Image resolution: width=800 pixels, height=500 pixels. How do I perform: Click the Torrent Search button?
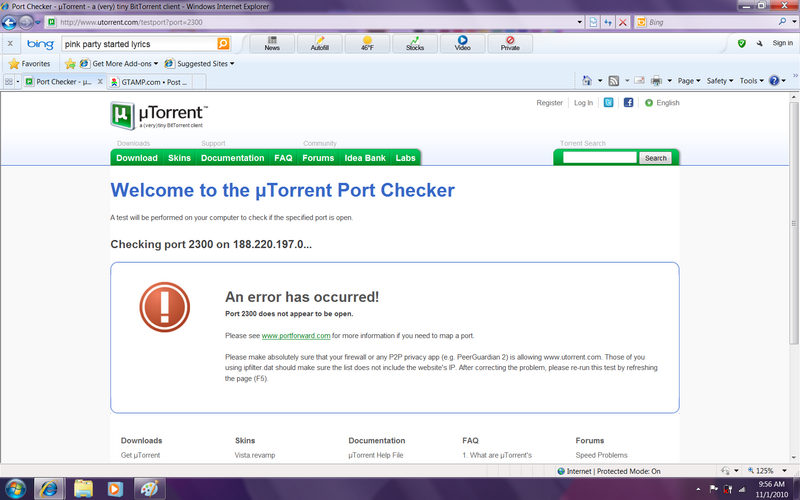click(x=655, y=158)
